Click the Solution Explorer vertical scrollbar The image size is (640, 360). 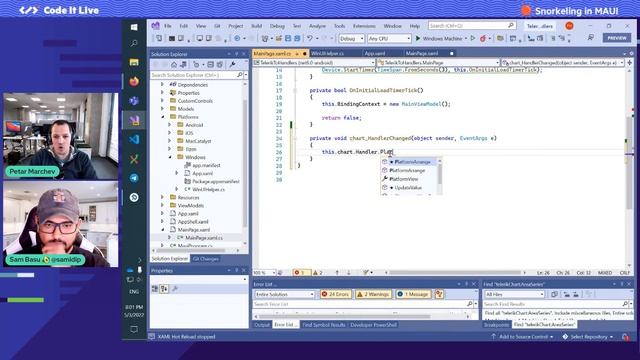245,163
